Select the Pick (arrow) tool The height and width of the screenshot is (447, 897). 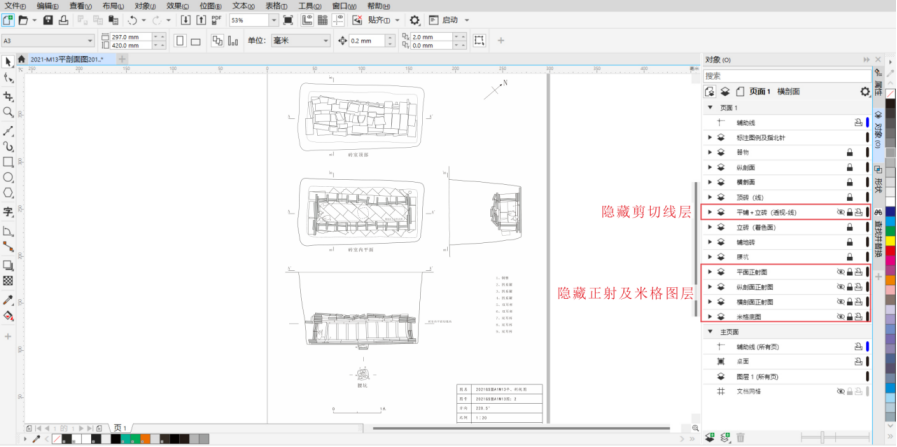[x=8, y=62]
